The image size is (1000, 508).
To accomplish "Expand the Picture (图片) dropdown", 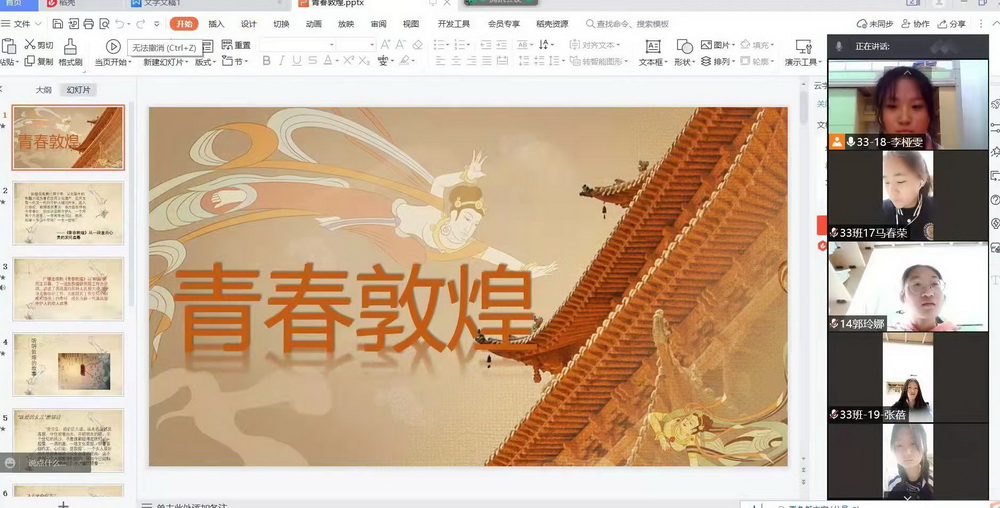I will click(x=718, y=45).
